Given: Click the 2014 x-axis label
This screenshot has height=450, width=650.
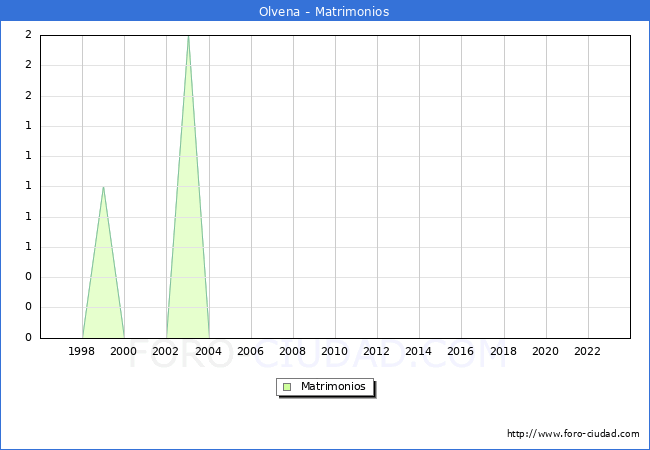Looking at the screenshot, I should click(418, 351).
